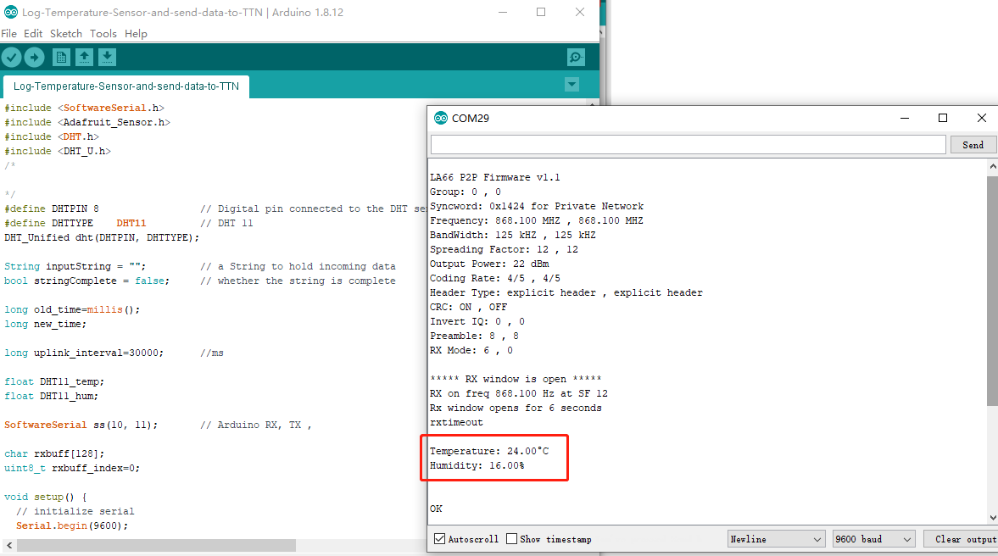Open Serial Monitor magnifier icon
Screen dimensions: 998x556
[575, 57]
